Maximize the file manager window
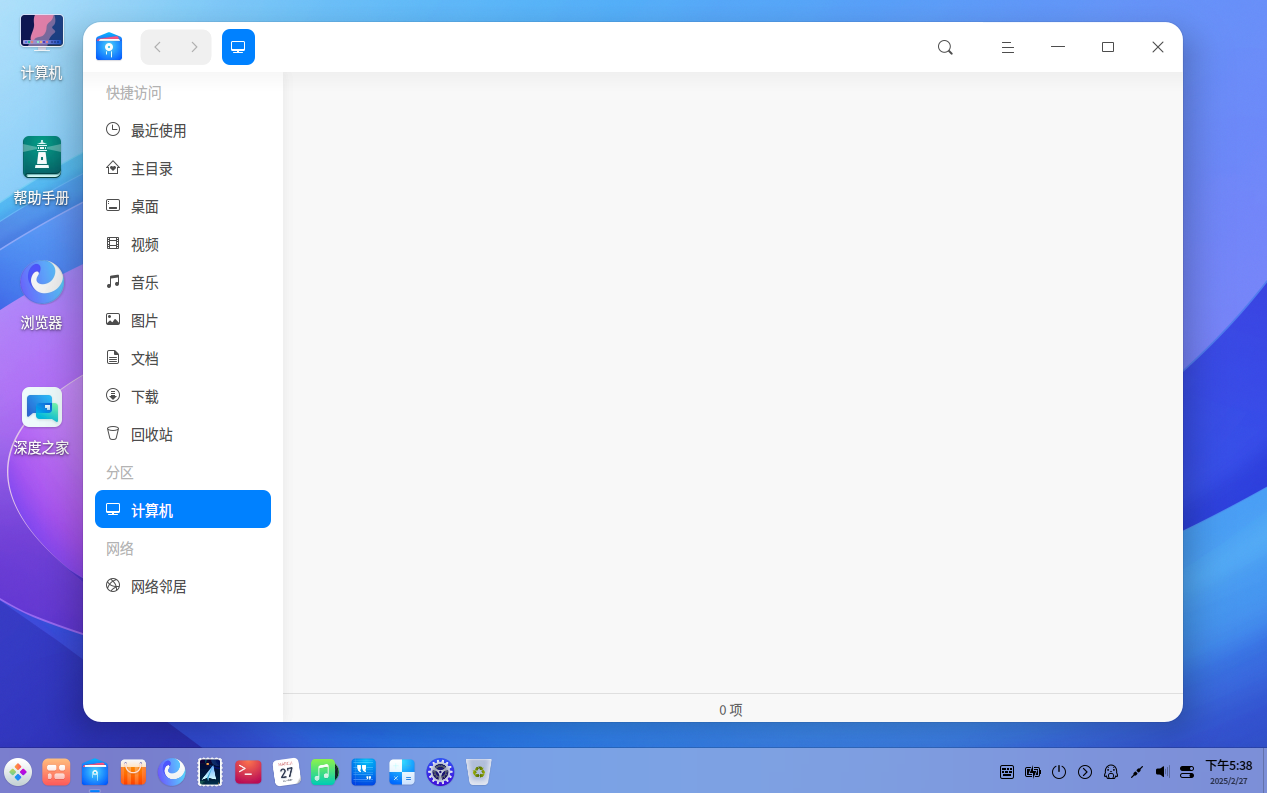Viewport: 1267px width, 793px height. (1108, 47)
